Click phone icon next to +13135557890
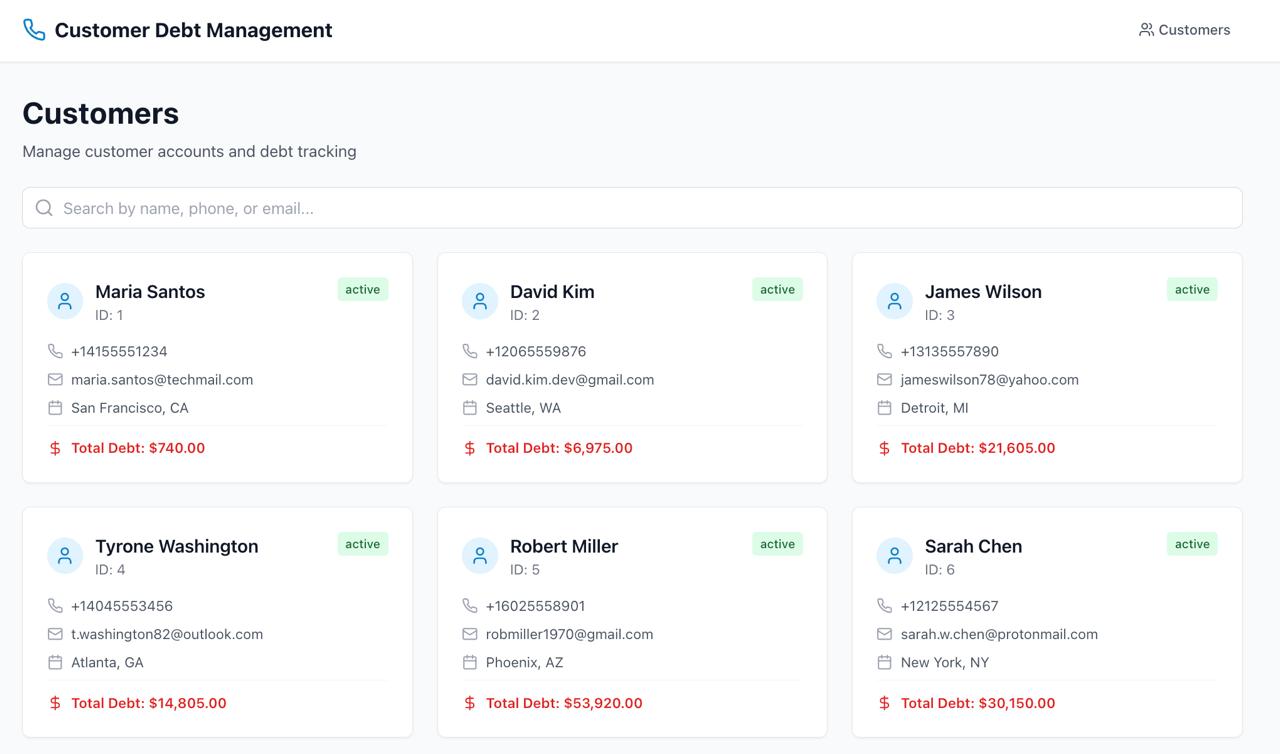1280x754 pixels. point(884,351)
